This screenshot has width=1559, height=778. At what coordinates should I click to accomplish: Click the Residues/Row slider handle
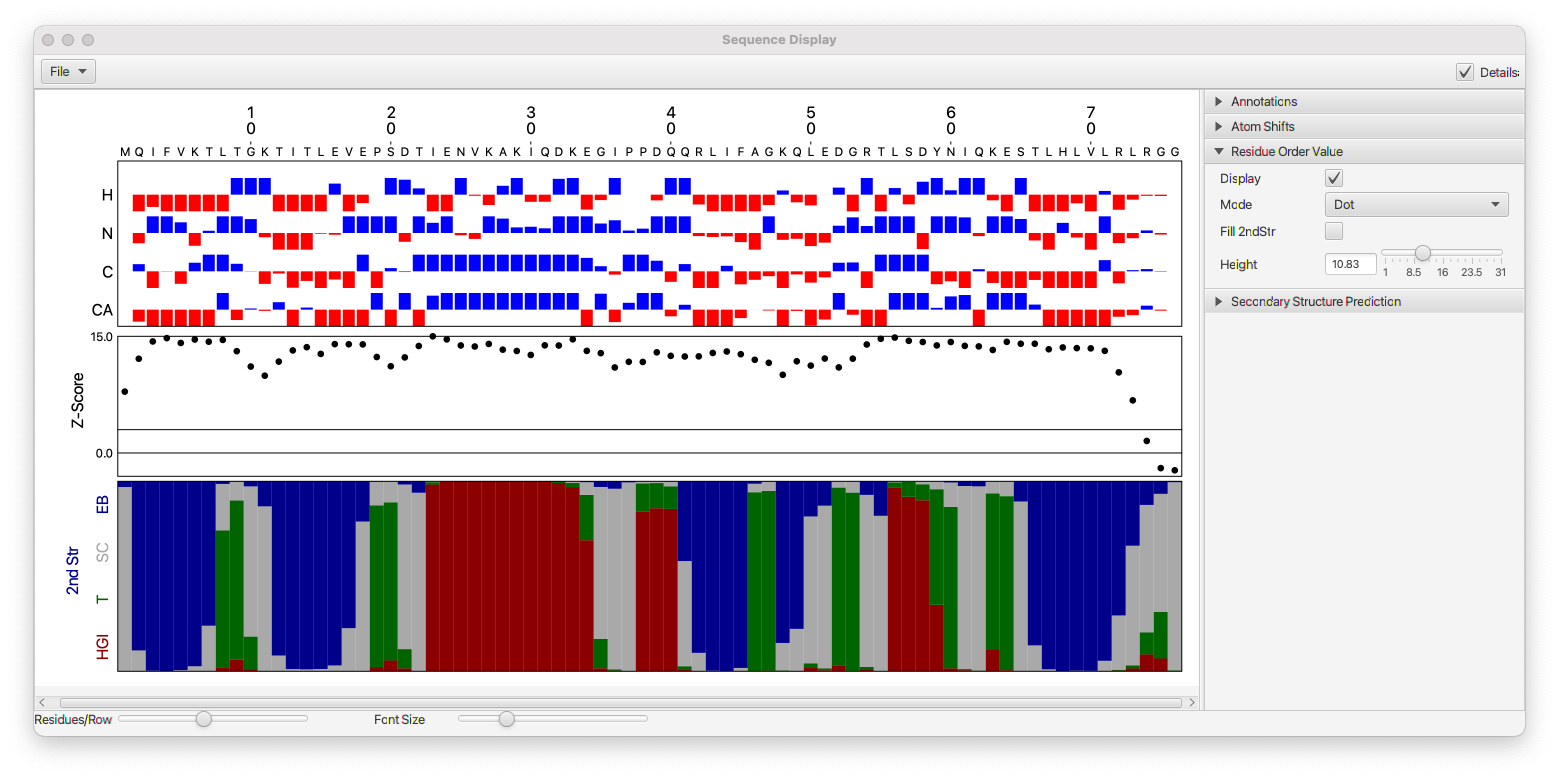[x=204, y=719]
